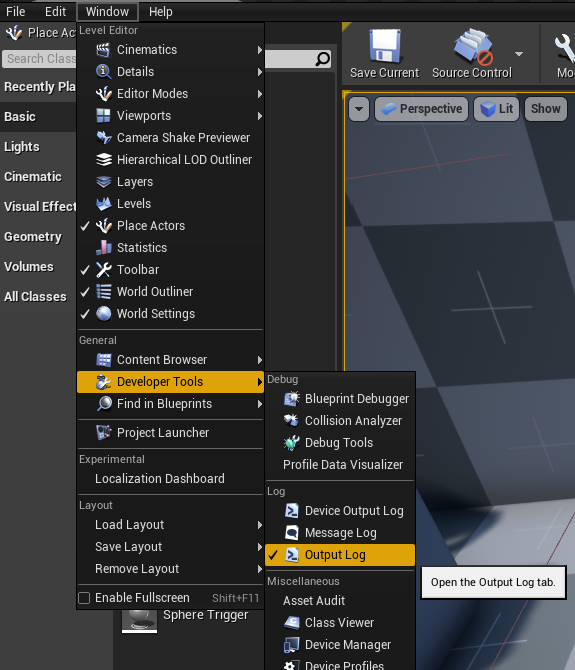Select the Recently Placed category
Image resolution: width=575 pixels, height=670 pixels.
pyautogui.click(x=38, y=87)
